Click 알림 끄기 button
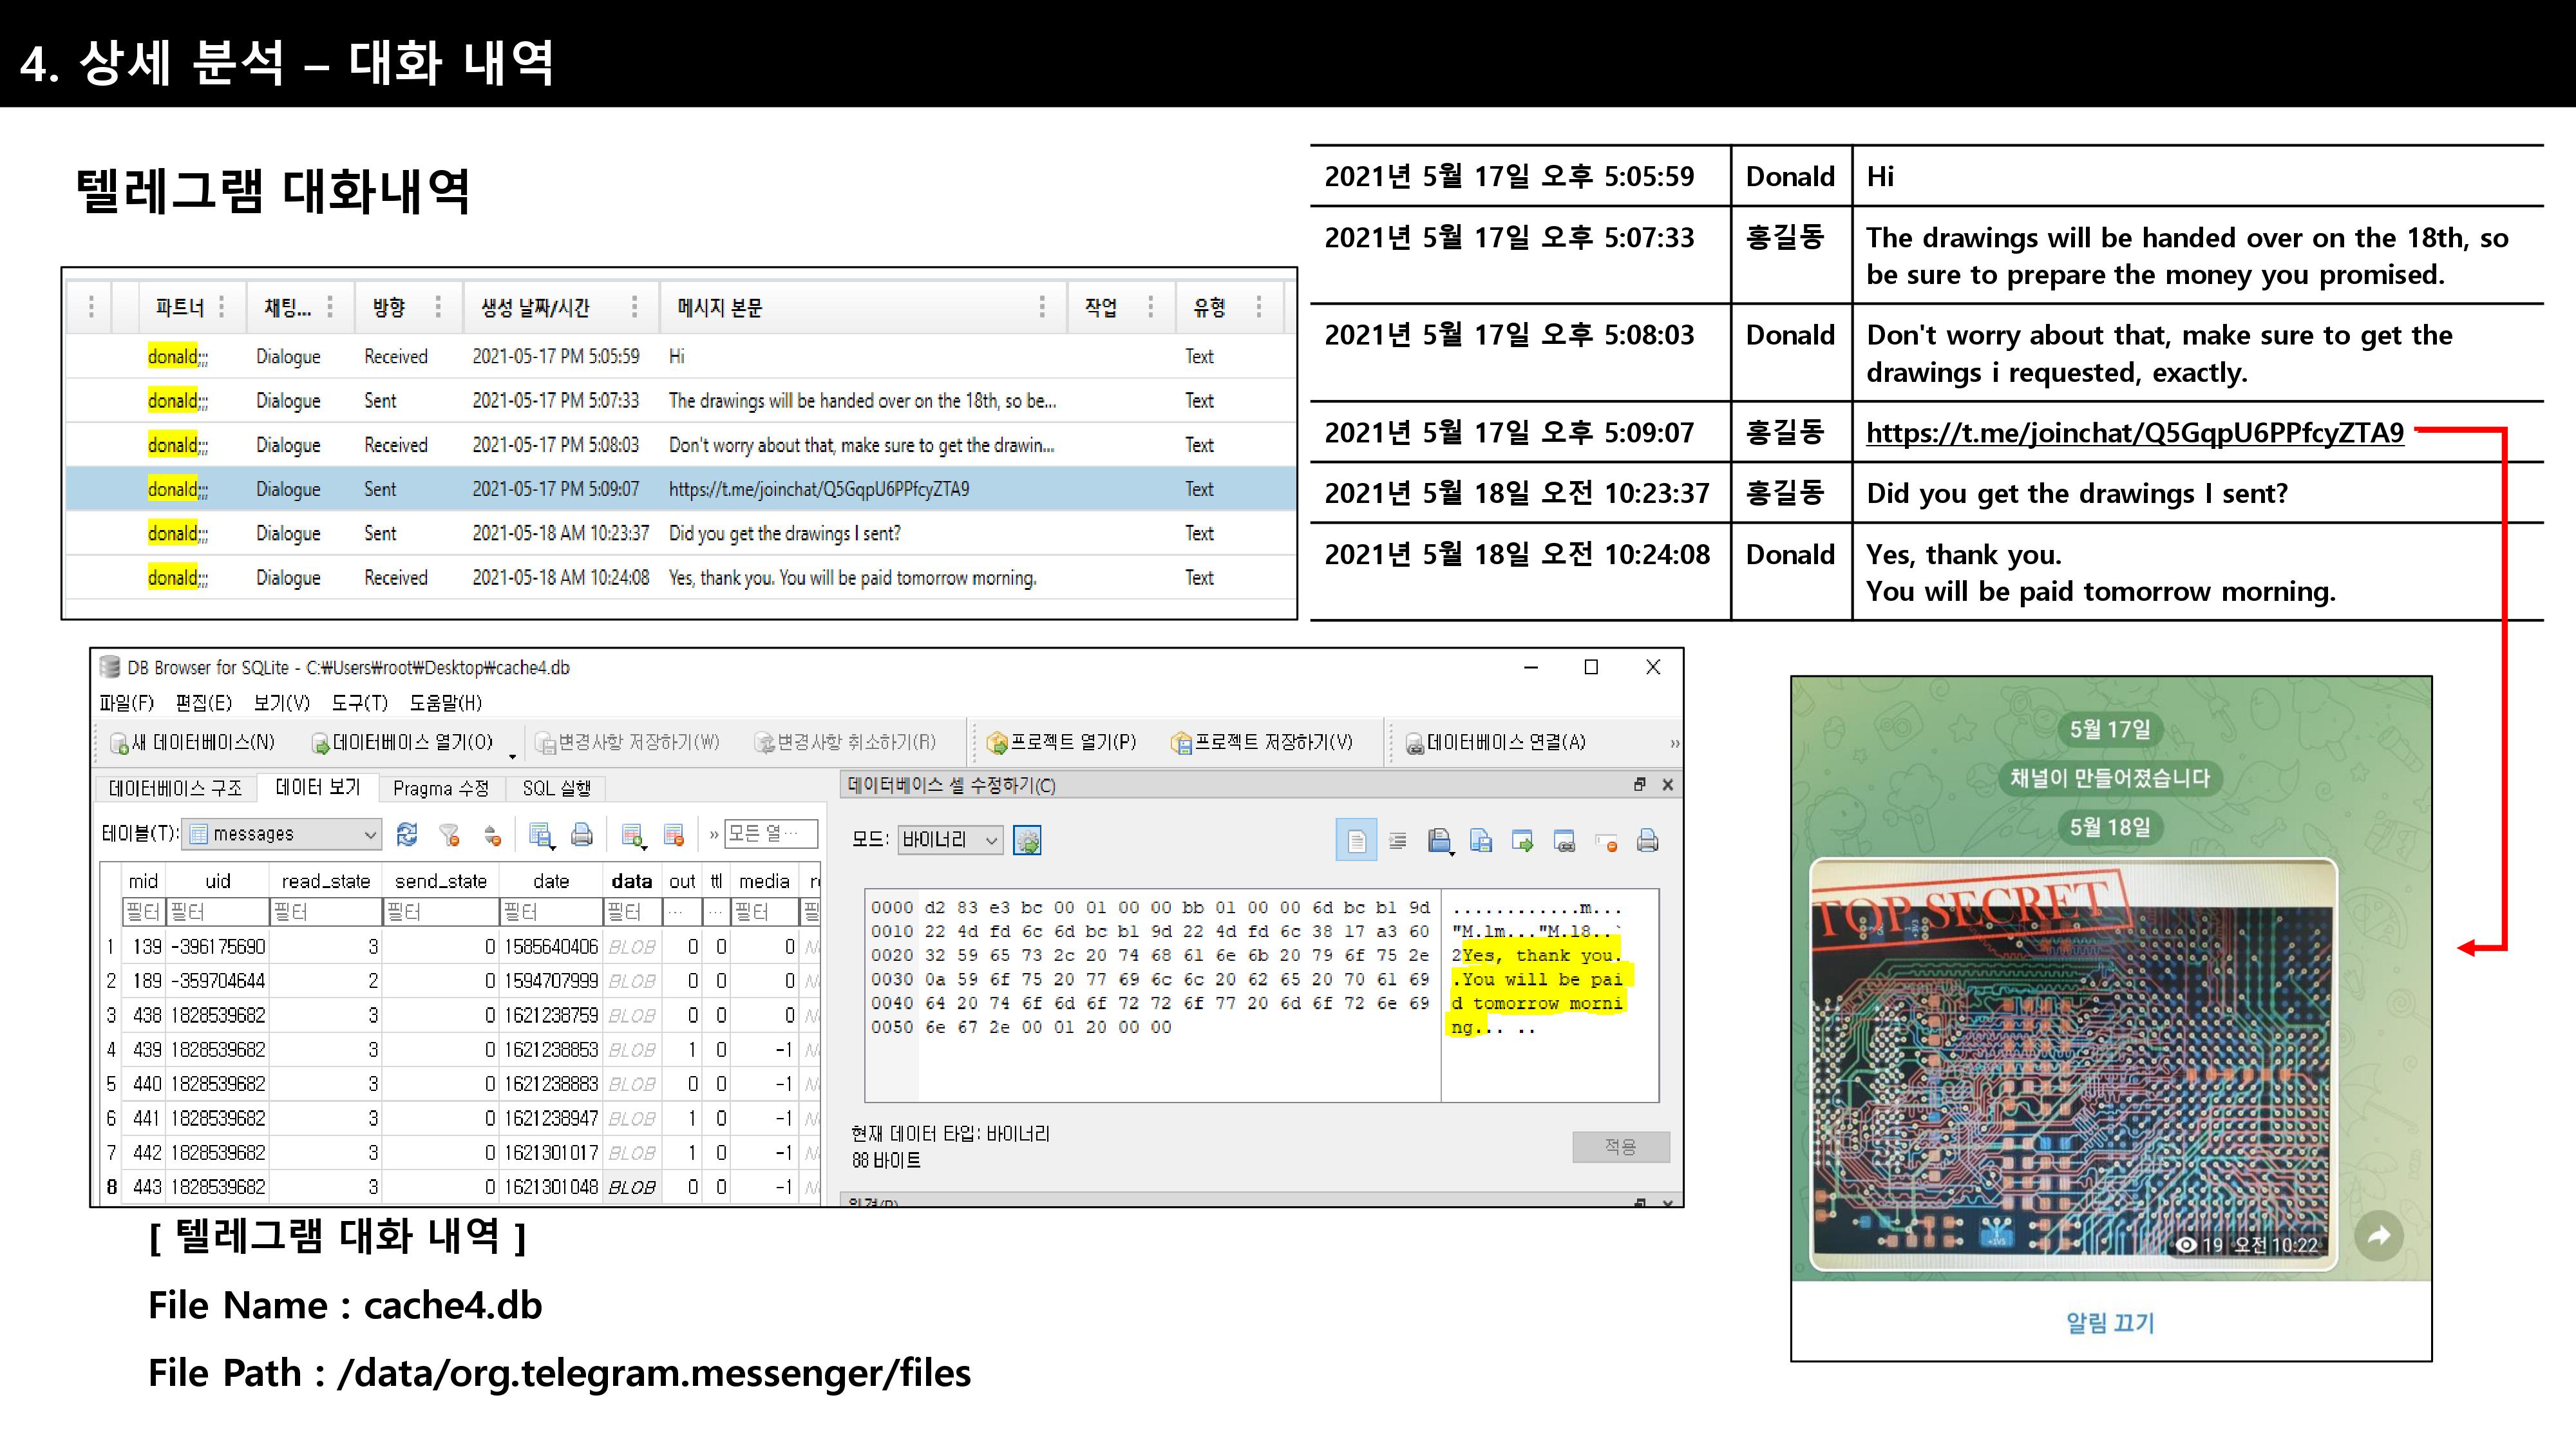Viewport: 2576px width, 1449px height. (x=2110, y=1322)
